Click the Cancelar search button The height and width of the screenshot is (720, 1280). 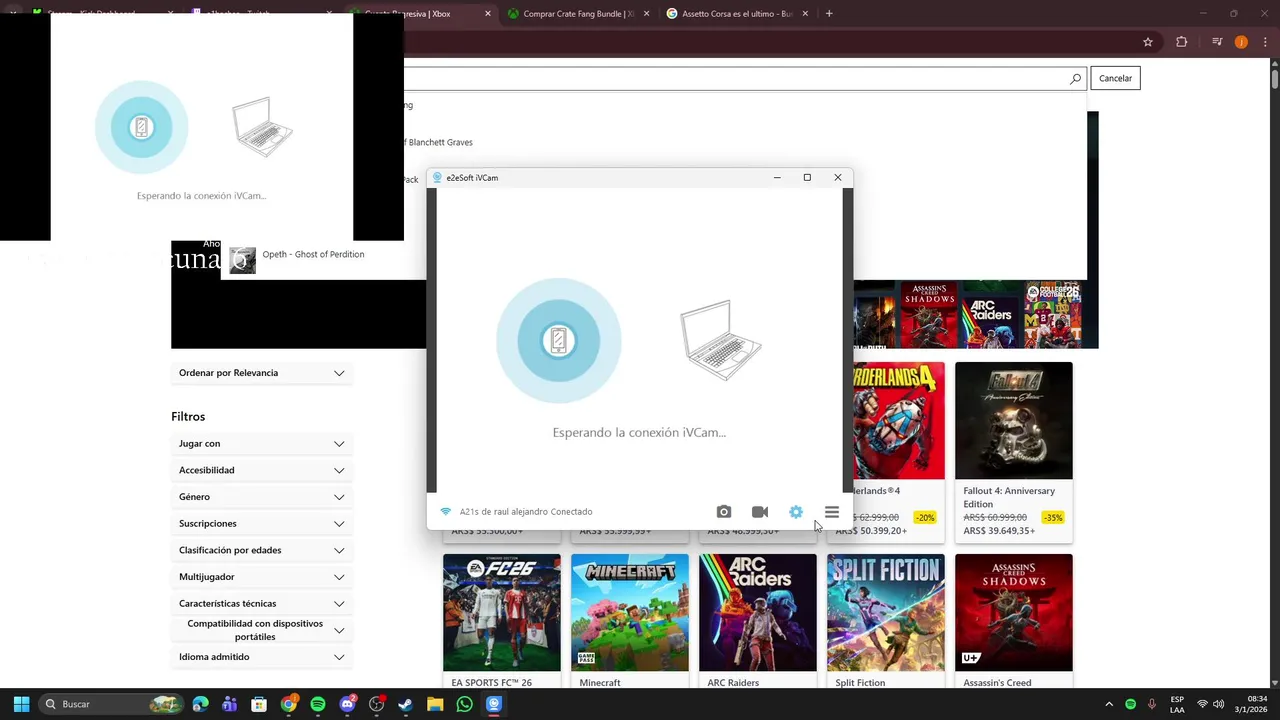pos(1115,78)
